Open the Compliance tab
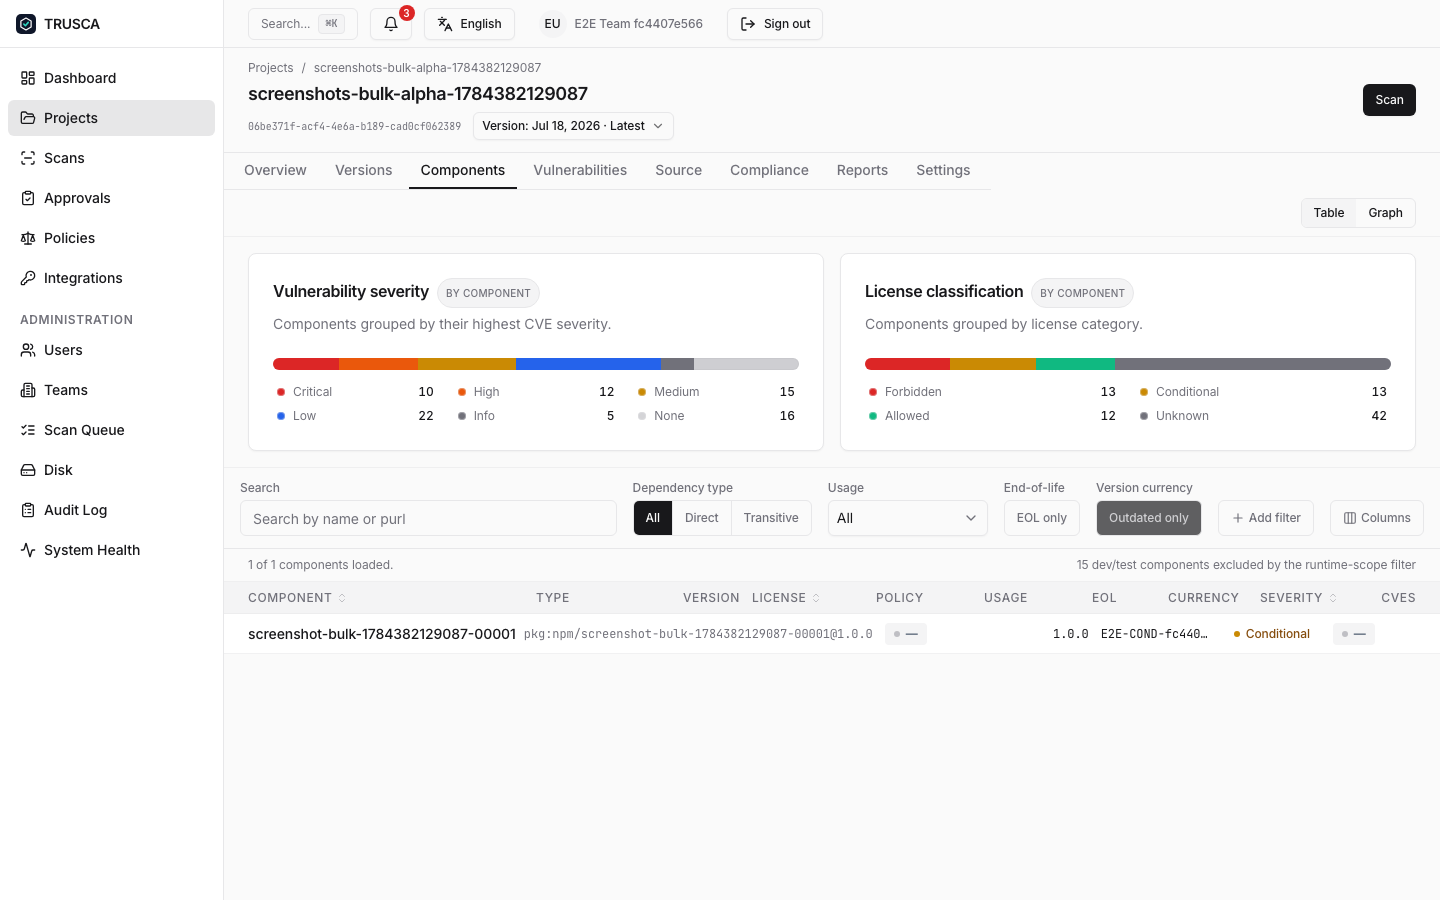 click(769, 170)
